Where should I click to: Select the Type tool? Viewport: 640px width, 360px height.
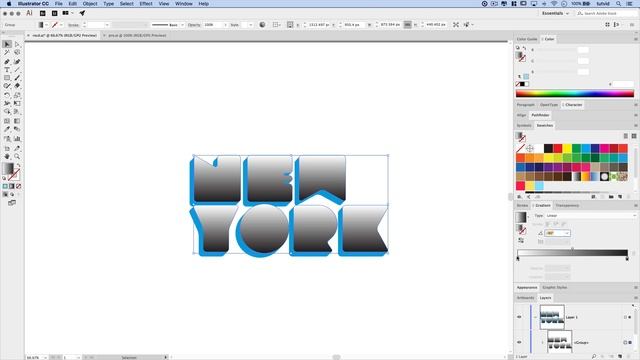pyautogui.click(x=7, y=70)
